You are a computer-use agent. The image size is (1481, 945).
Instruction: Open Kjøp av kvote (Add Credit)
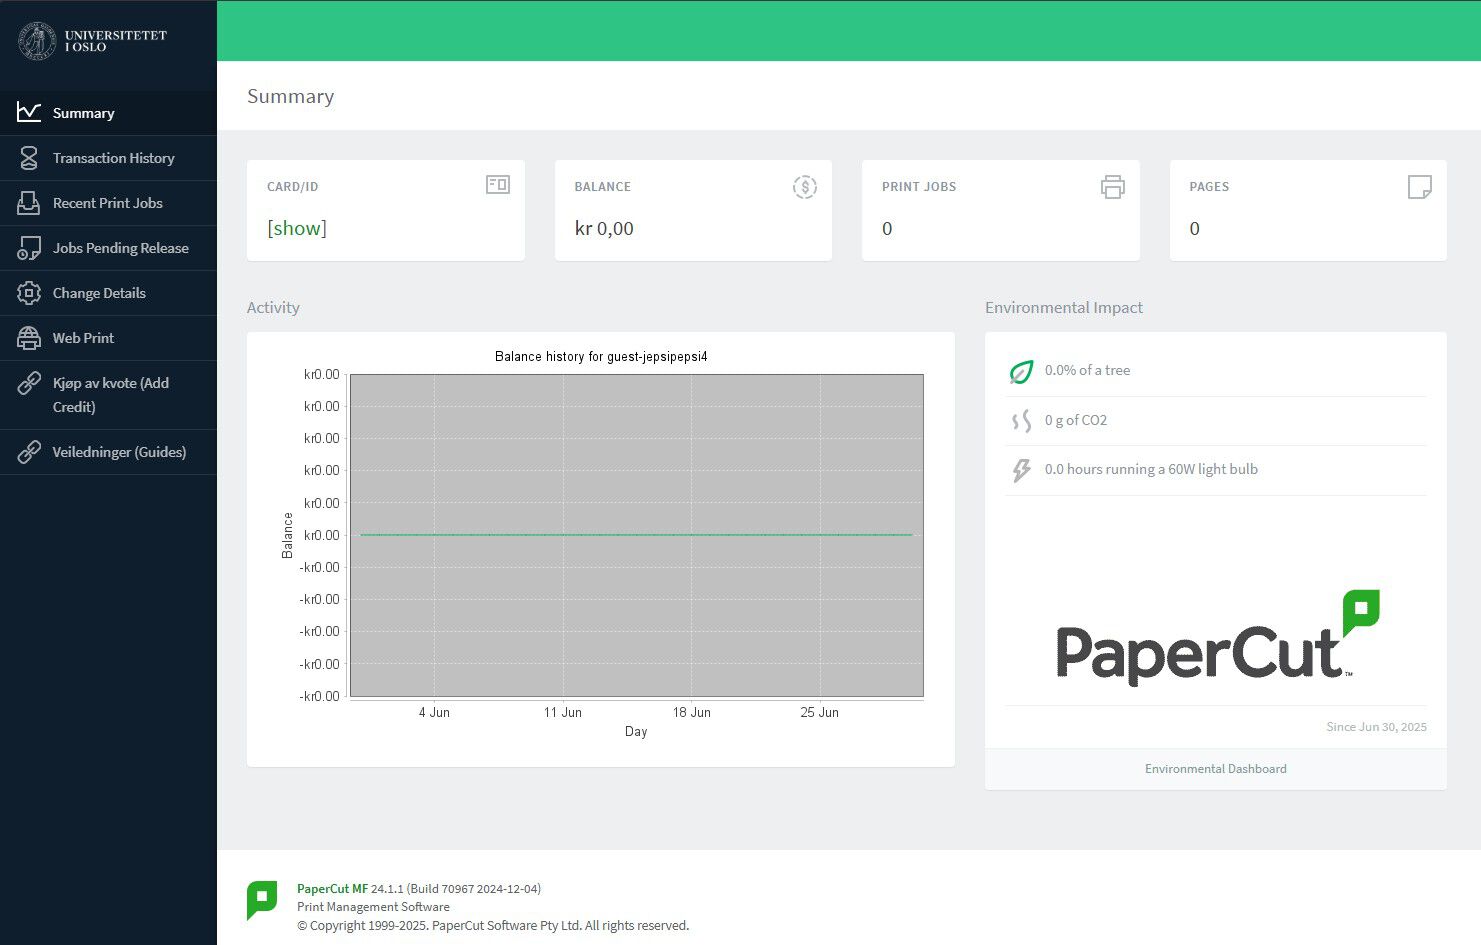[108, 395]
